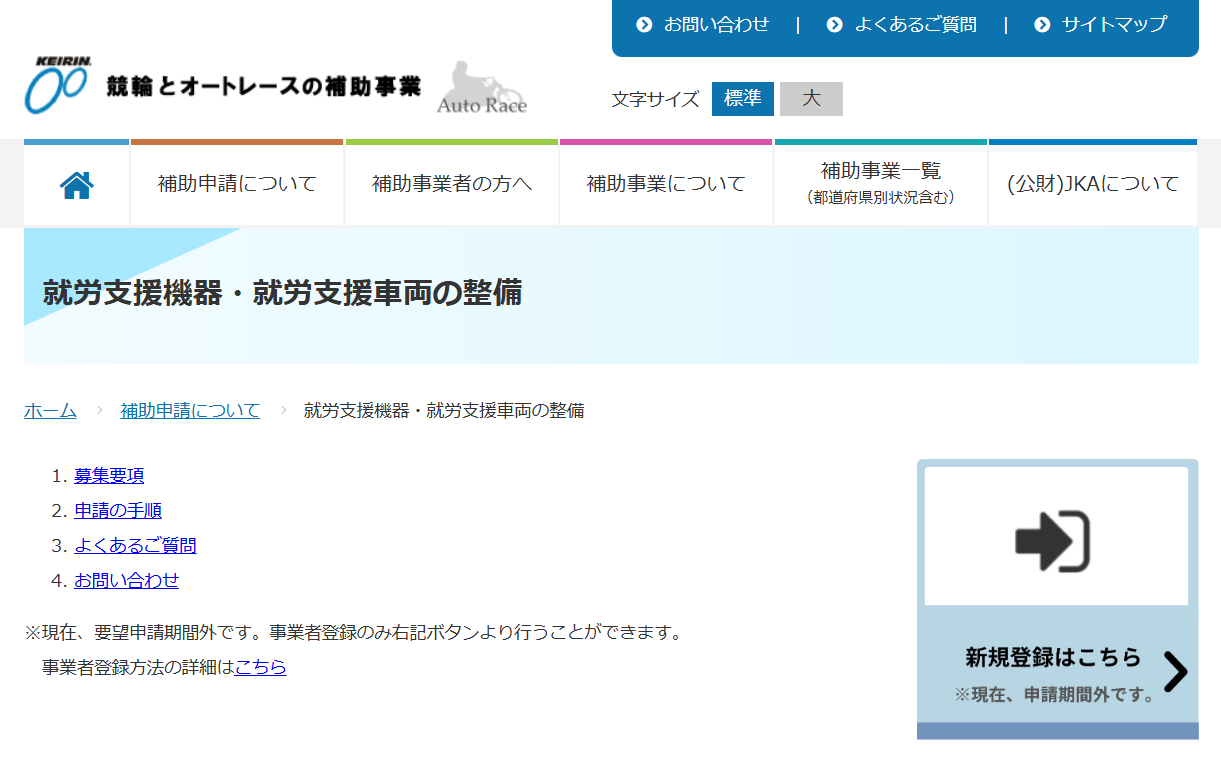1221x775 pixels.
Task: Open 補助事業について menu
Action: 666,184
